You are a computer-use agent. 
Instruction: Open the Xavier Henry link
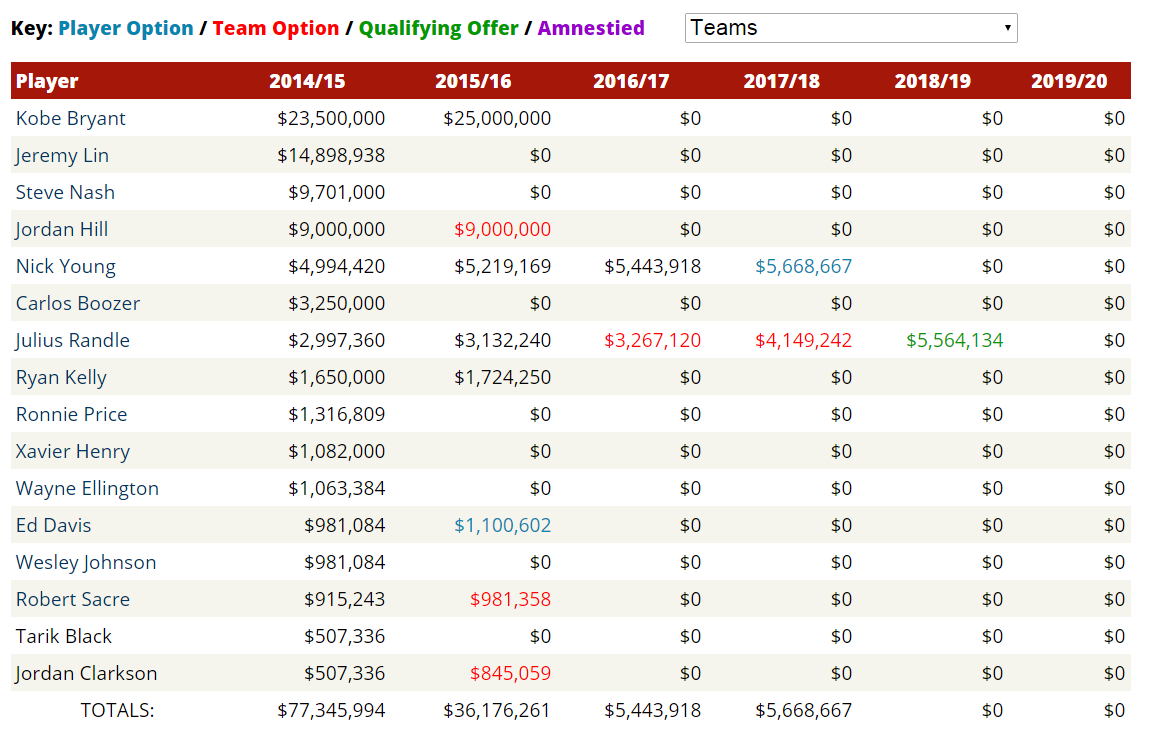[x=73, y=451]
